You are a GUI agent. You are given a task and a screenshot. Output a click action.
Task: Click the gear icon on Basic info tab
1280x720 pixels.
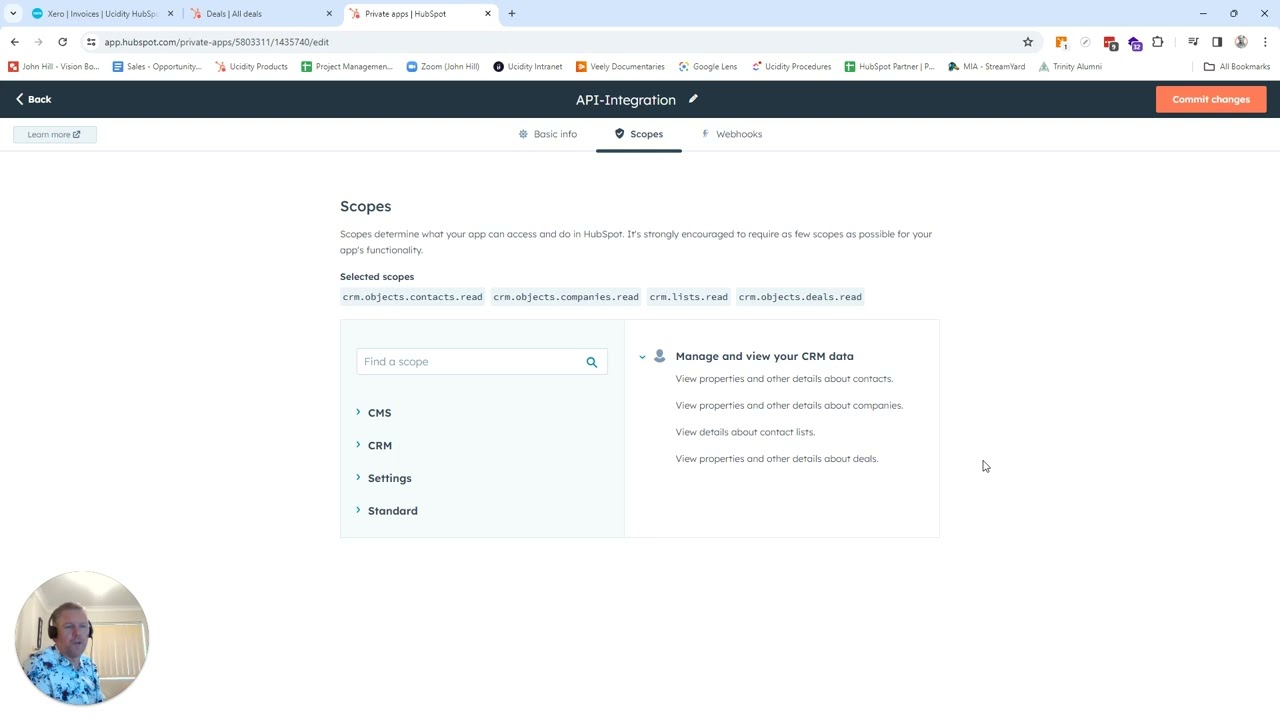pos(523,134)
